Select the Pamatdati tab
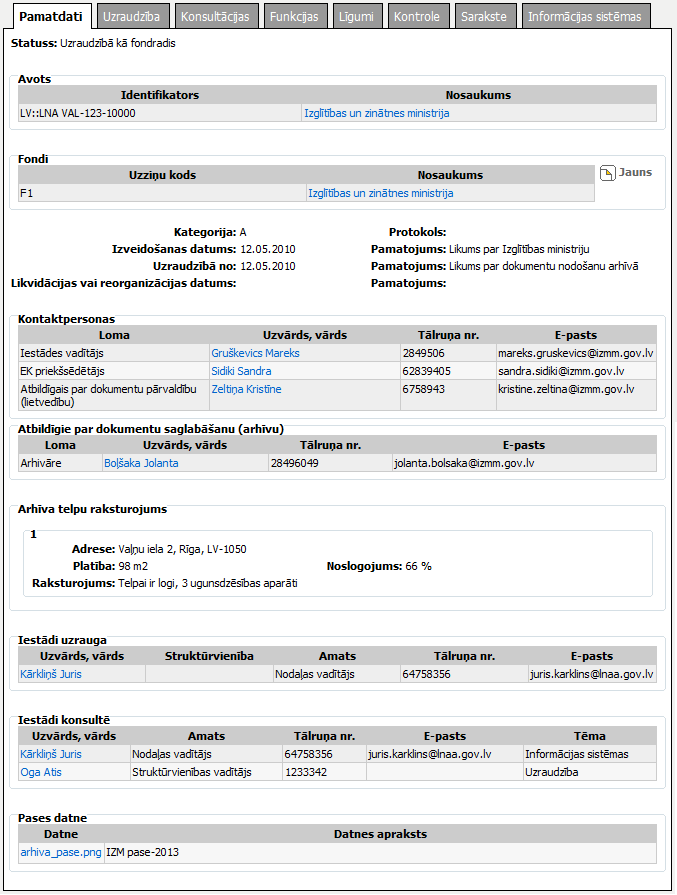Image resolution: width=677 pixels, height=895 pixels. 49,16
